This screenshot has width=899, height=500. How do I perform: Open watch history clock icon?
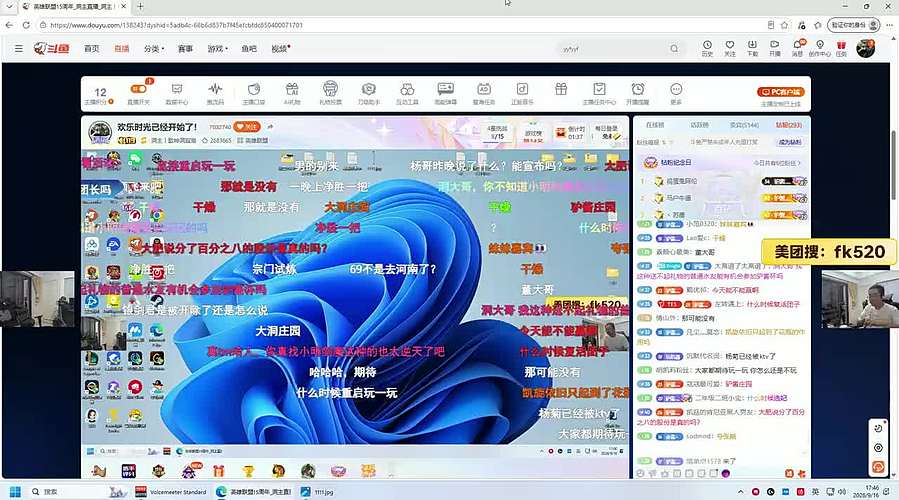click(x=707, y=48)
